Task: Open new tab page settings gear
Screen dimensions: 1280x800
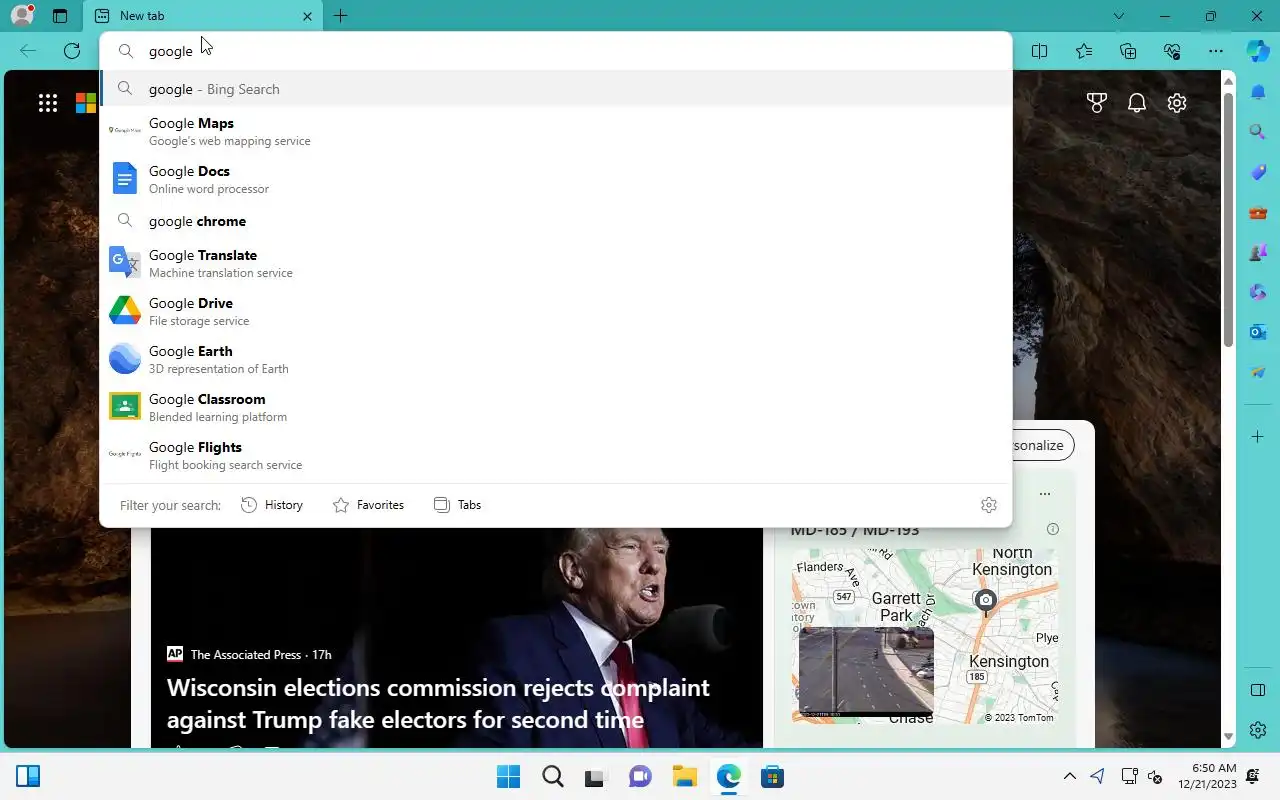Action: [1177, 103]
